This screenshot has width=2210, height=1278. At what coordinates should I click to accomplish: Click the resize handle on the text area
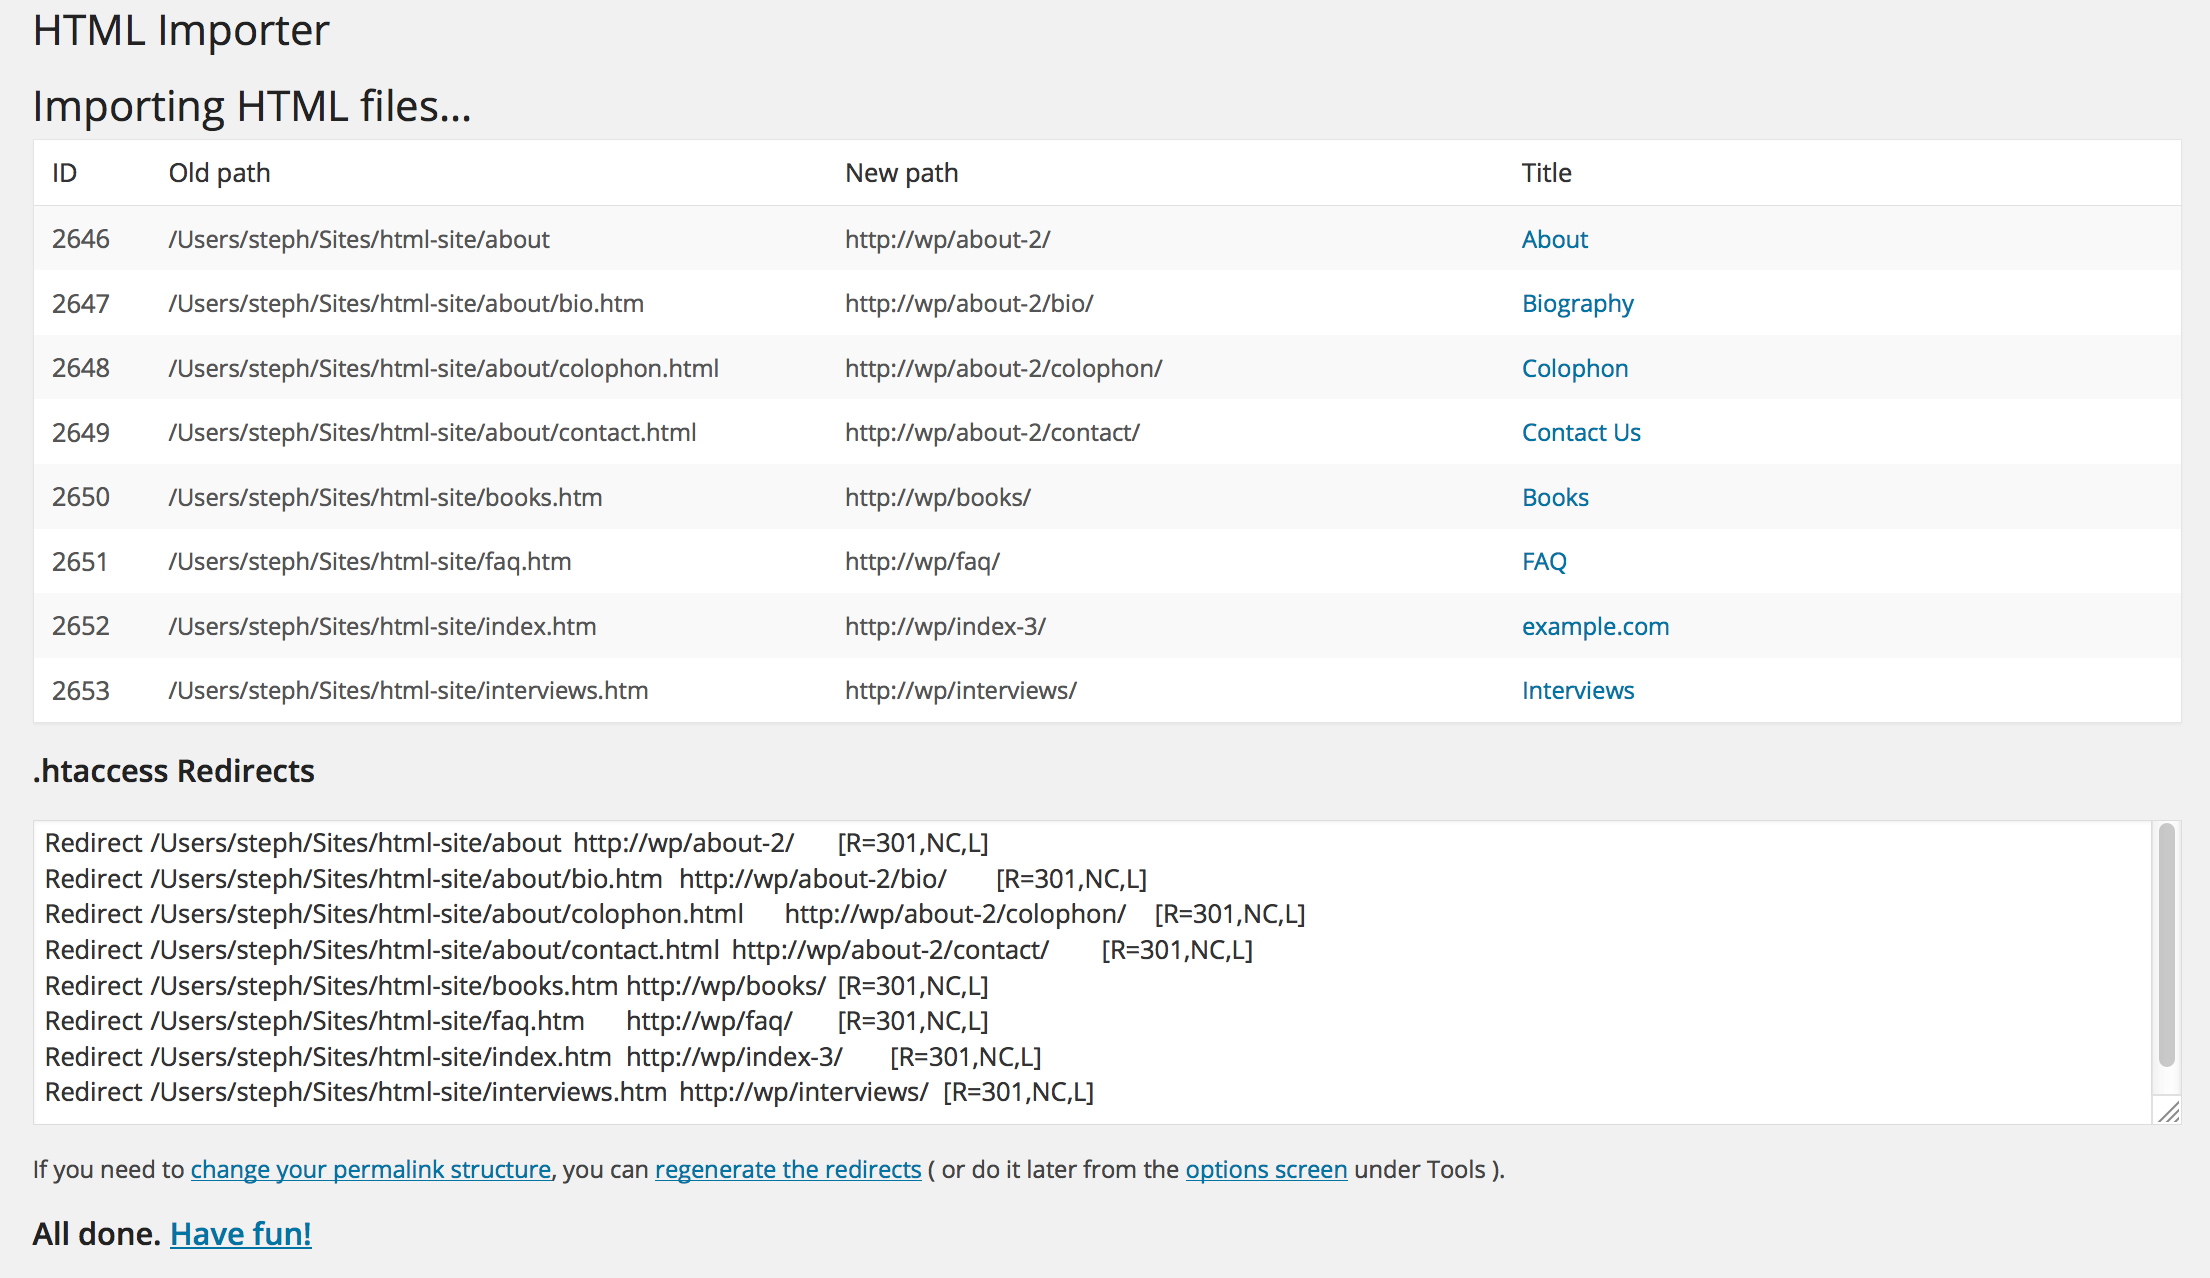click(2167, 1111)
